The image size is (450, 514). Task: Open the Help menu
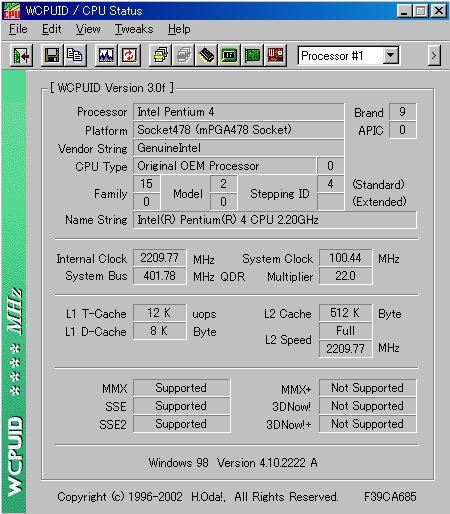click(179, 29)
